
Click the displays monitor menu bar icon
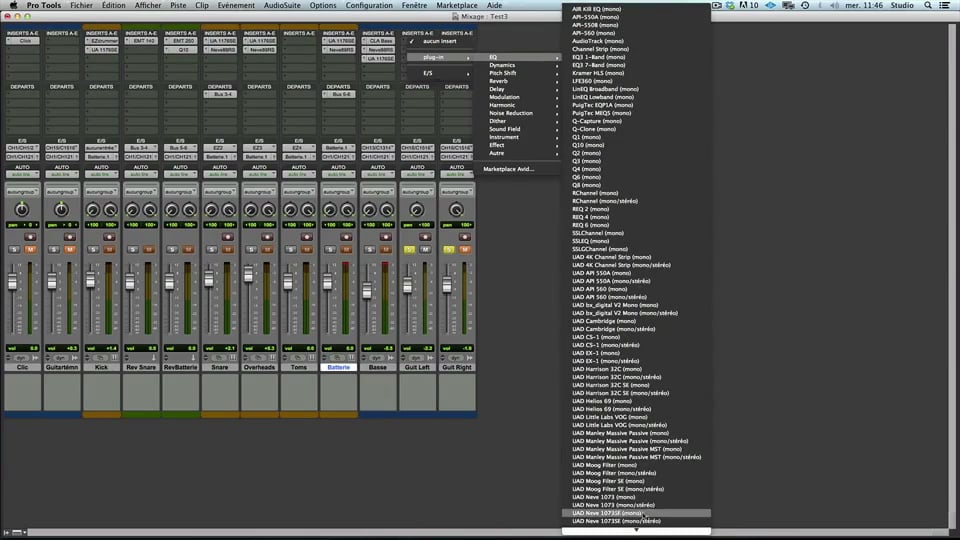tap(789, 5)
